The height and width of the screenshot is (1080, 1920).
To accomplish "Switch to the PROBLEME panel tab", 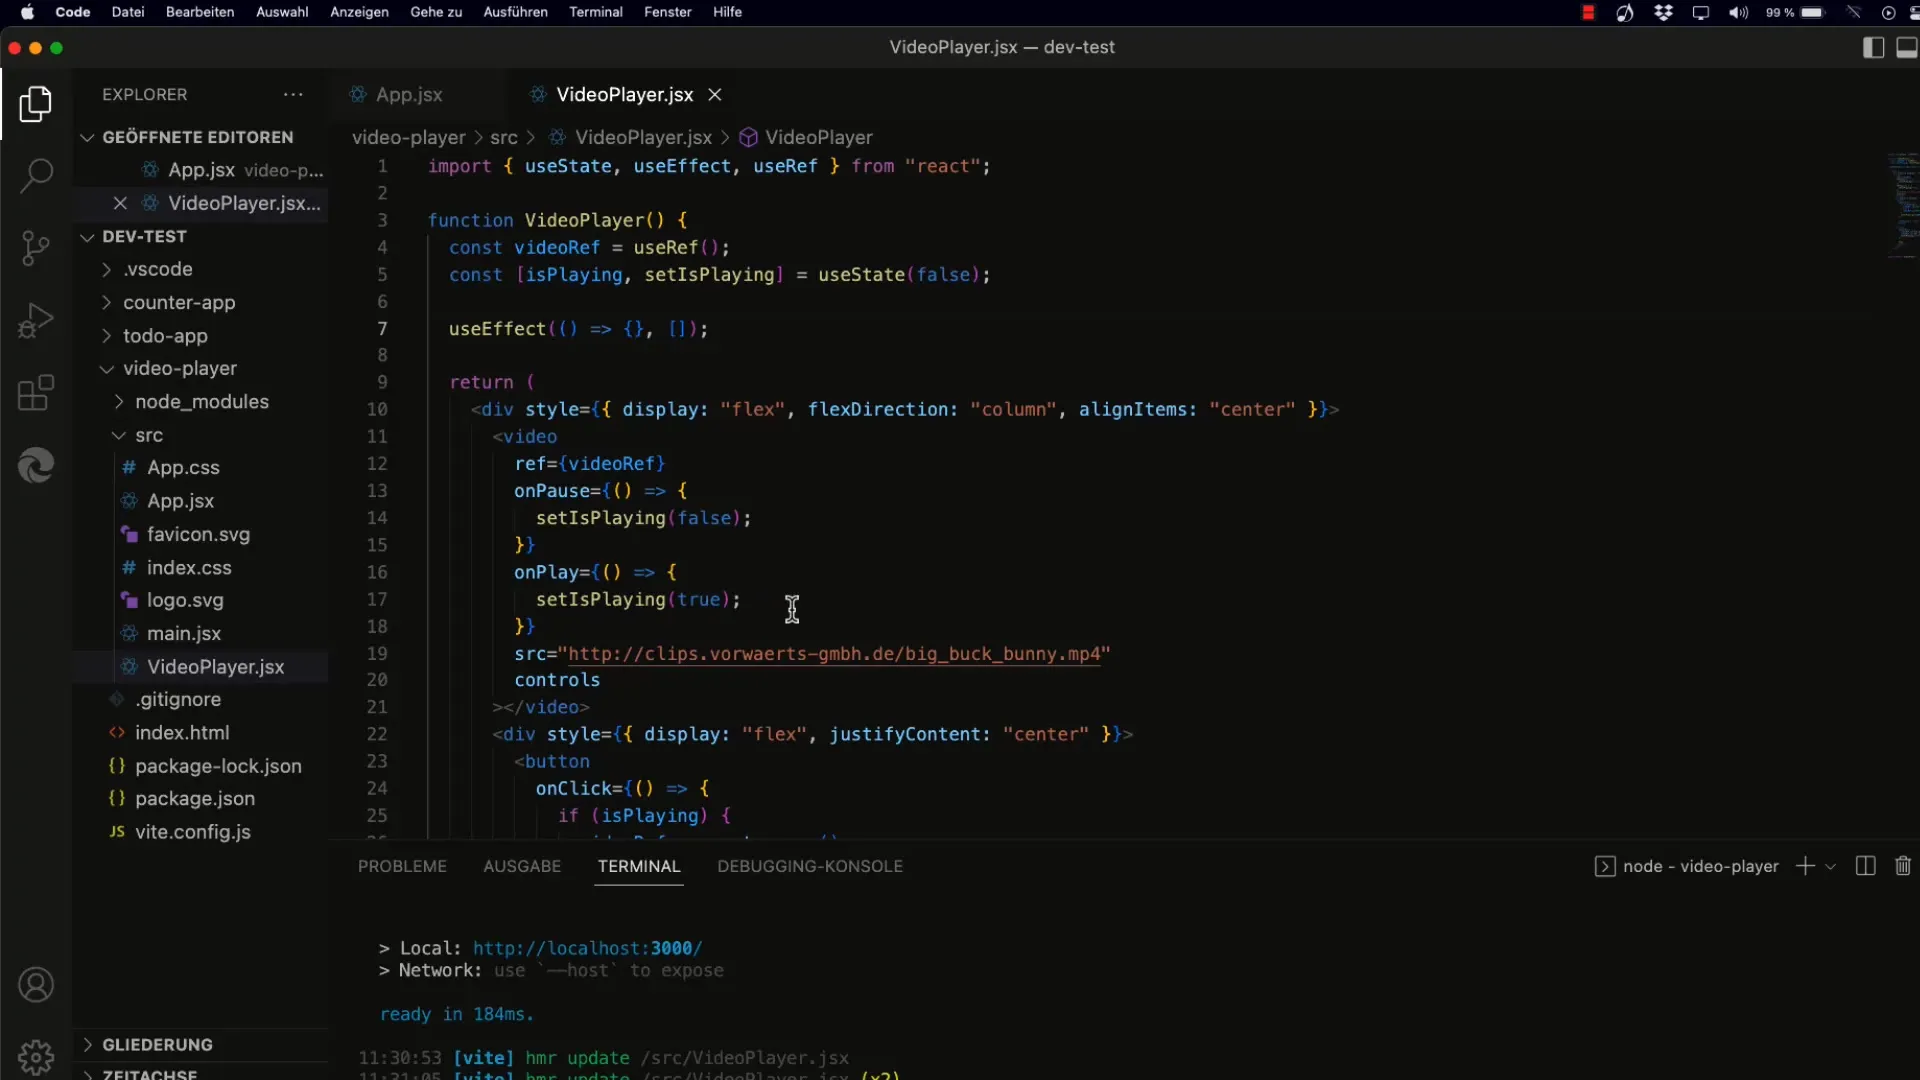I will [x=402, y=866].
